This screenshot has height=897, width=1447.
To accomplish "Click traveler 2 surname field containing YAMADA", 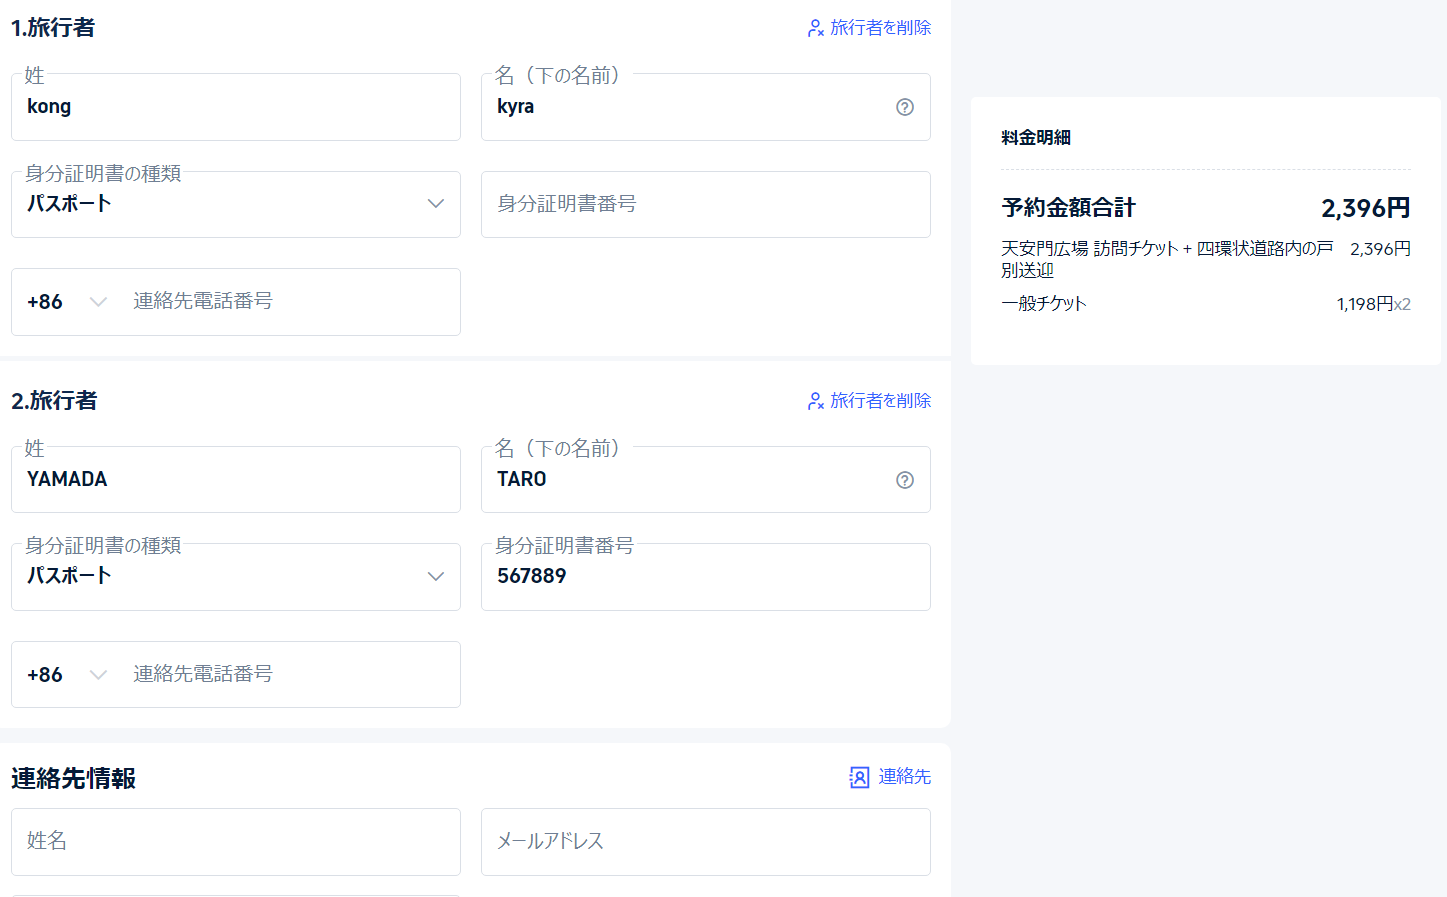I will click(x=236, y=479).
